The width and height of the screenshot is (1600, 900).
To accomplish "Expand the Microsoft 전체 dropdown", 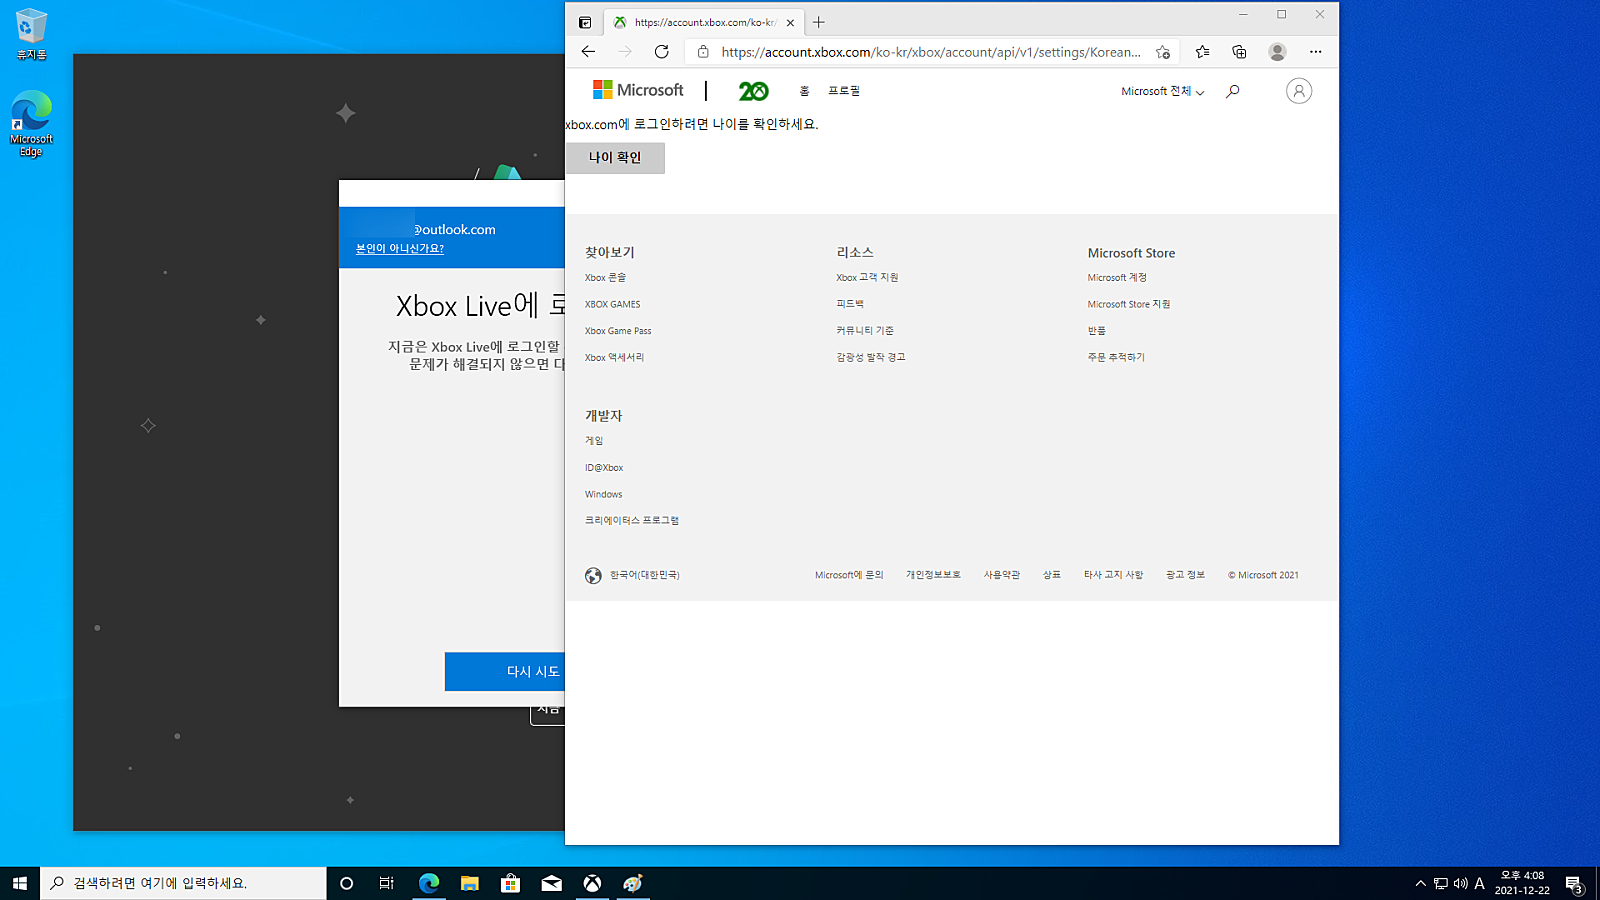I will (1162, 91).
